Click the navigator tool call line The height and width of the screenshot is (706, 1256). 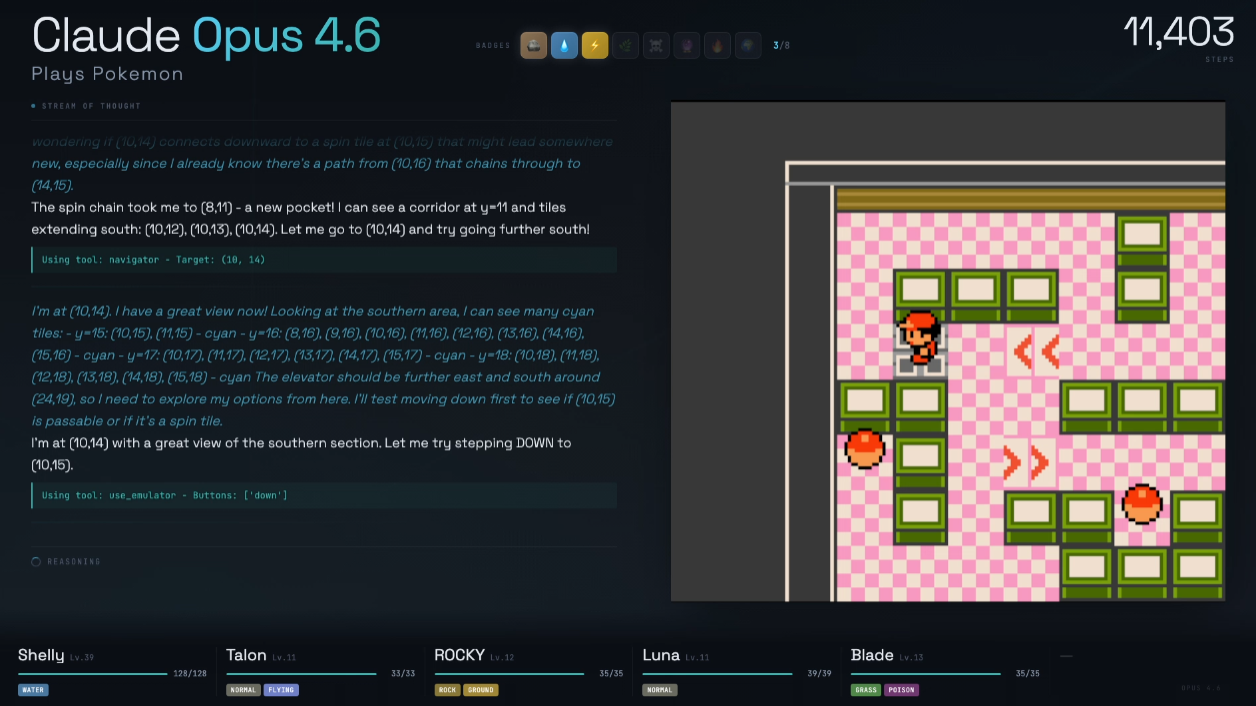pos(324,260)
